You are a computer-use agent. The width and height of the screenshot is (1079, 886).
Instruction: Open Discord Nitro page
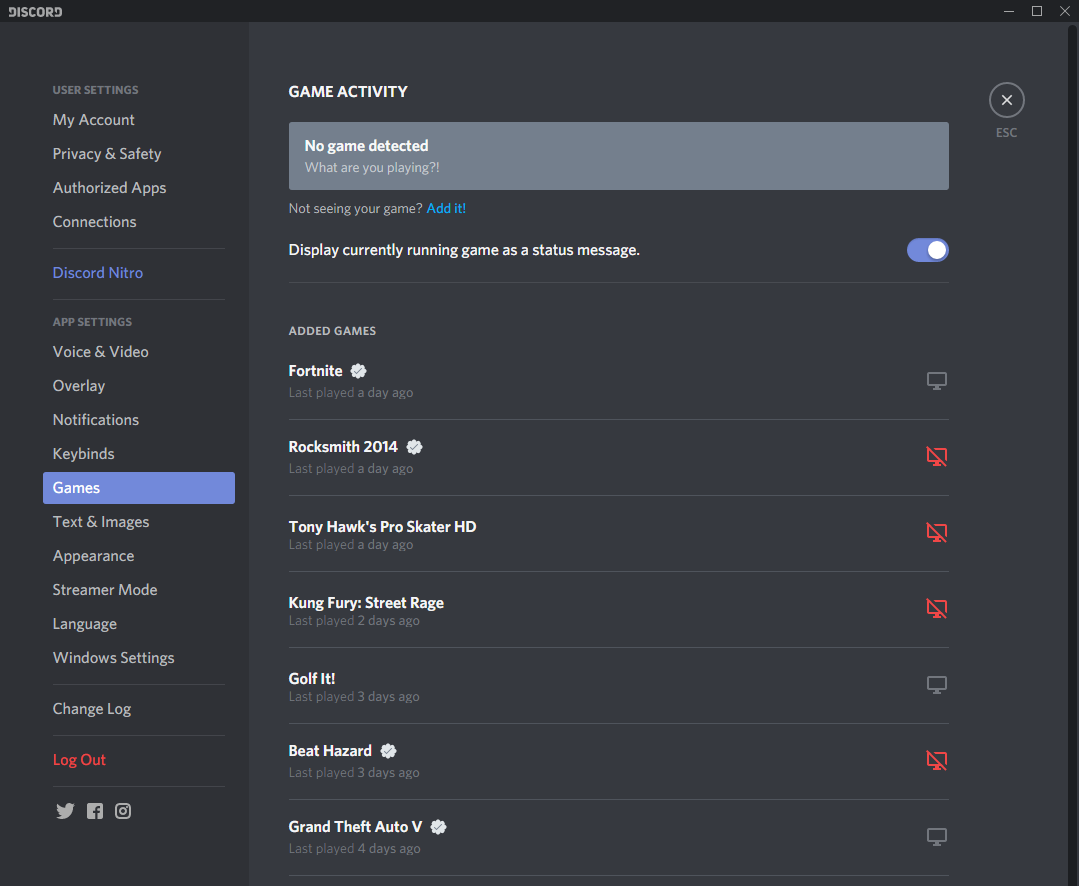[98, 273]
